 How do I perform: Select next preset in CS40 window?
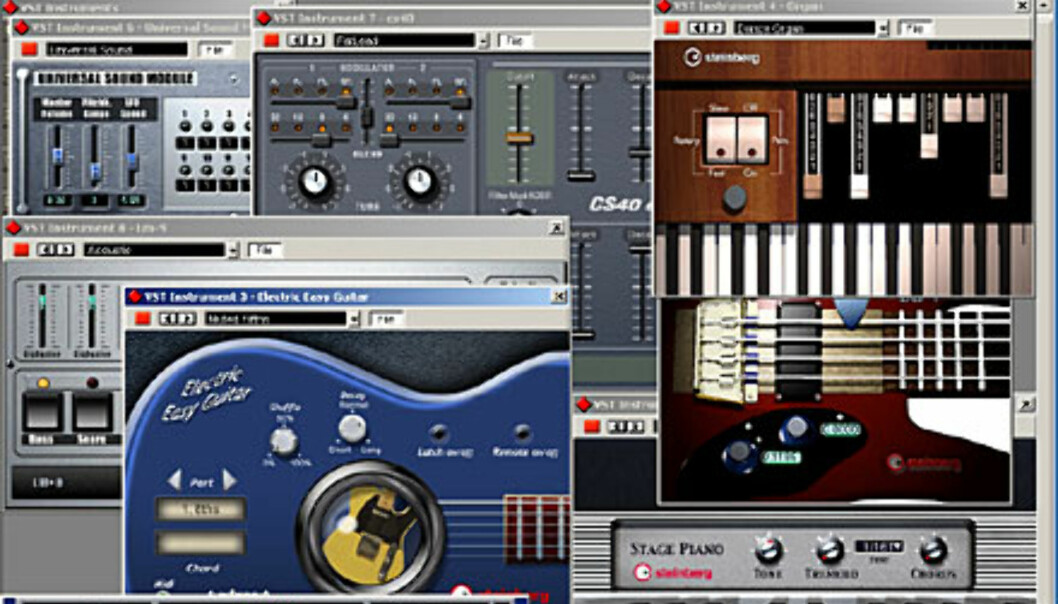pyautogui.click(x=314, y=40)
